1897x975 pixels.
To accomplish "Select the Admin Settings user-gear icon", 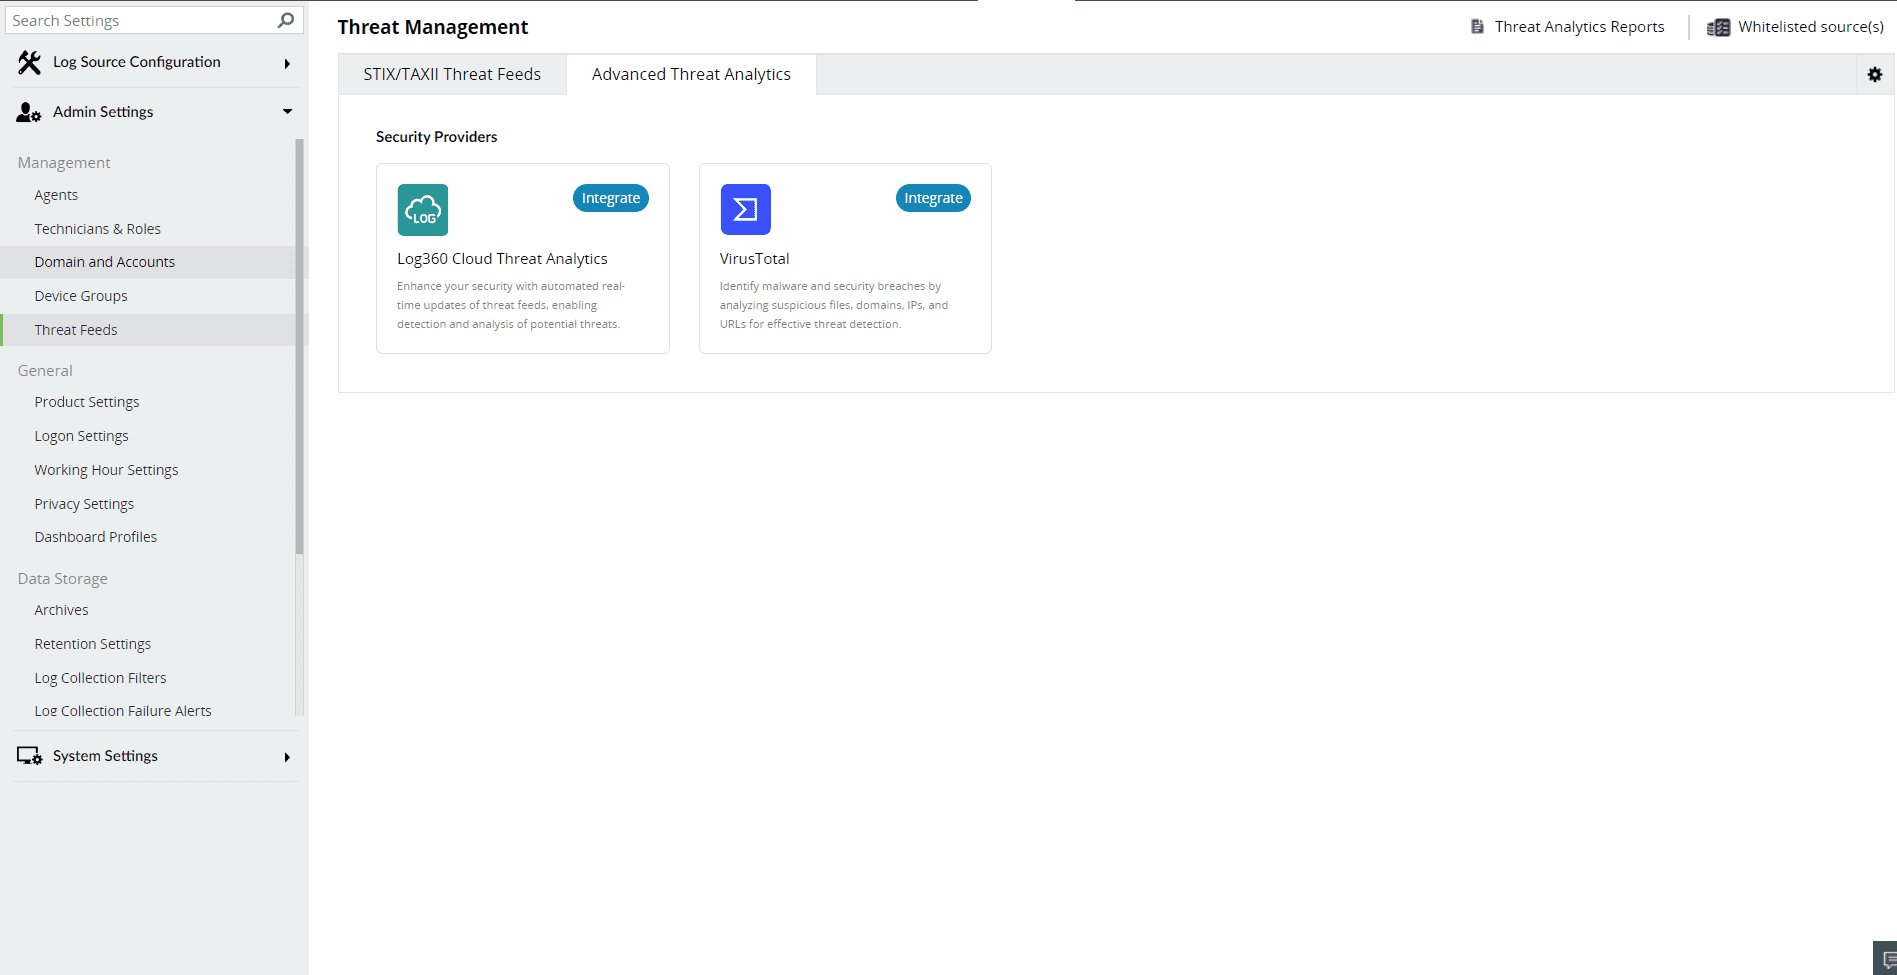I will coord(28,112).
